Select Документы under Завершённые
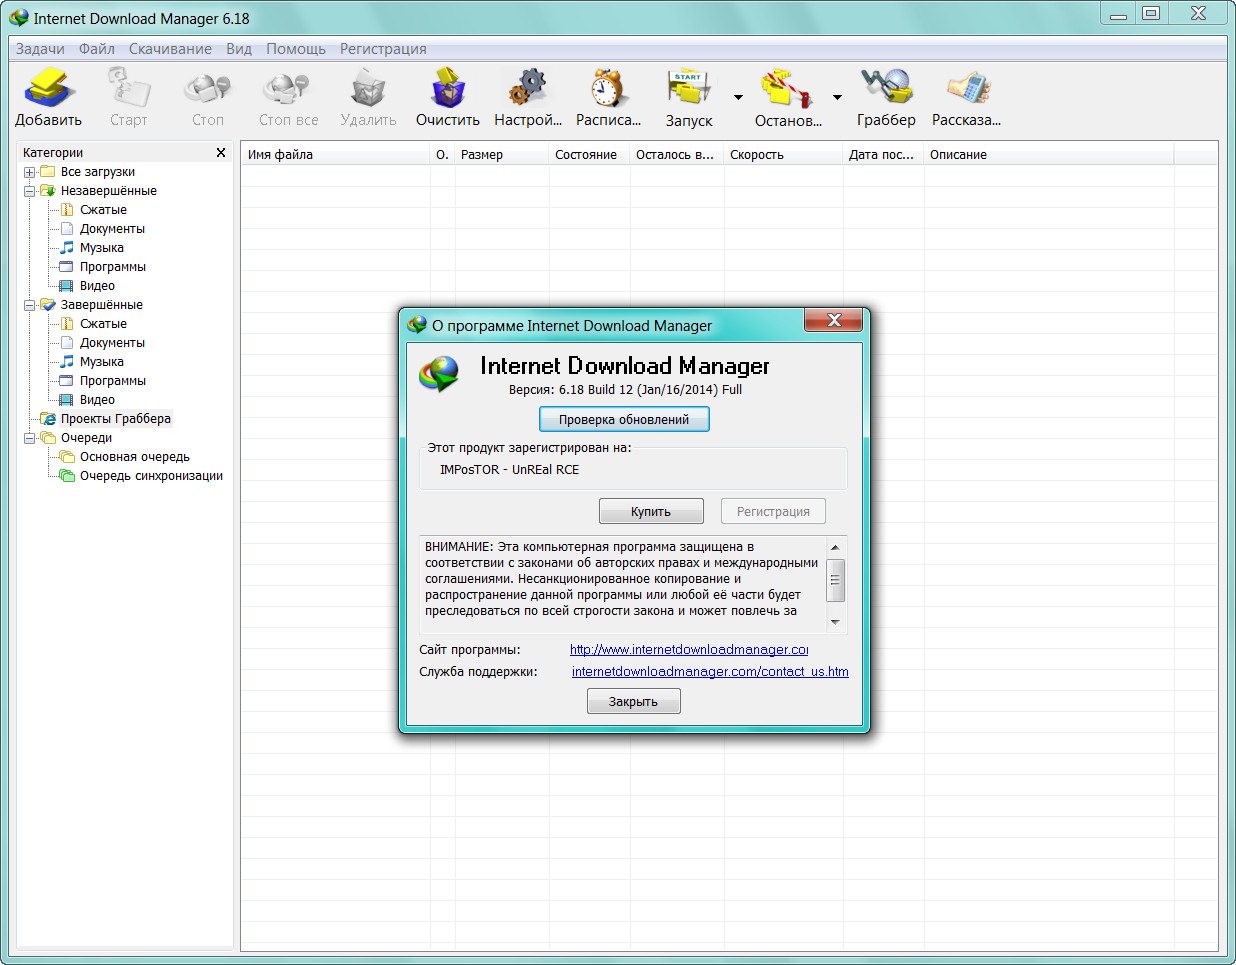1236x965 pixels. tap(112, 343)
